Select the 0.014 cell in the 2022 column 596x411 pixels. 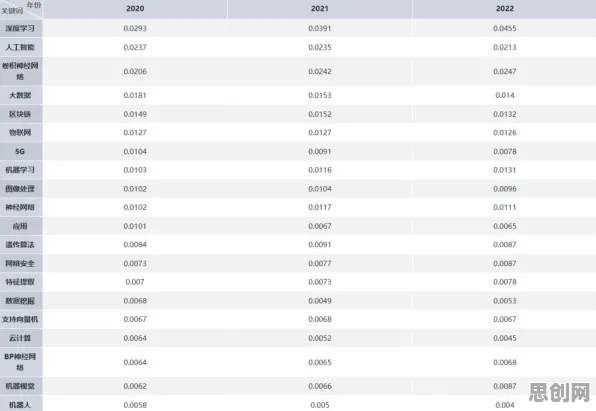(x=504, y=95)
